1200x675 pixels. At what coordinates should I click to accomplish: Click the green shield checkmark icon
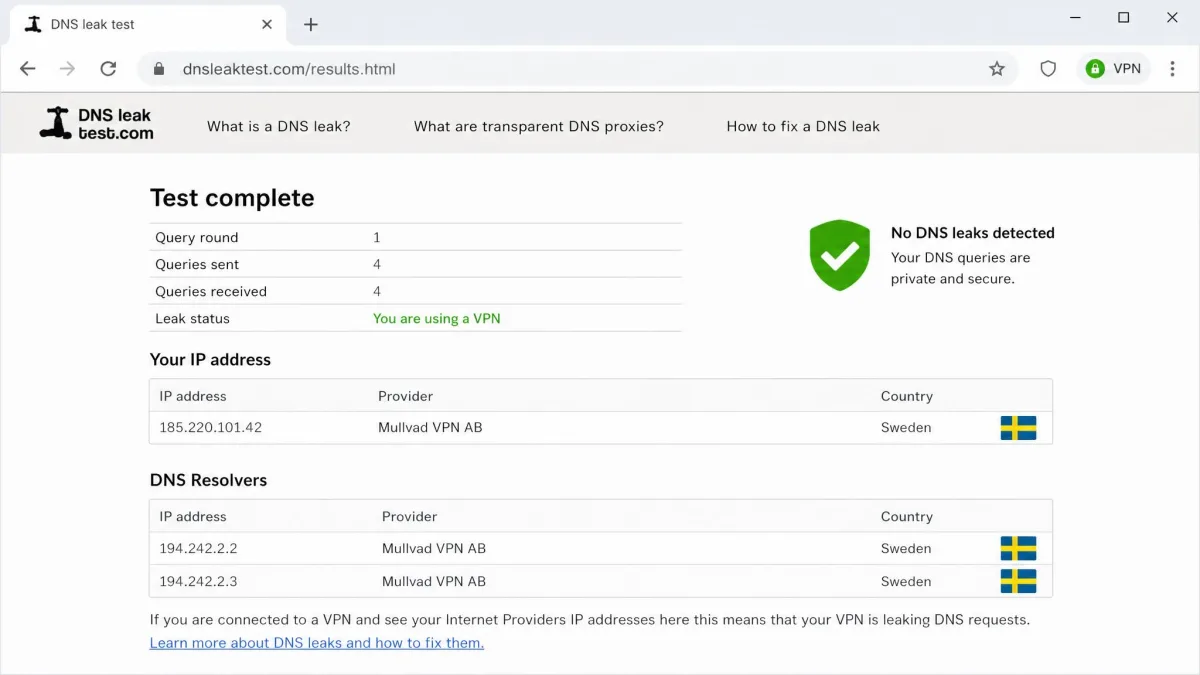click(x=840, y=255)
